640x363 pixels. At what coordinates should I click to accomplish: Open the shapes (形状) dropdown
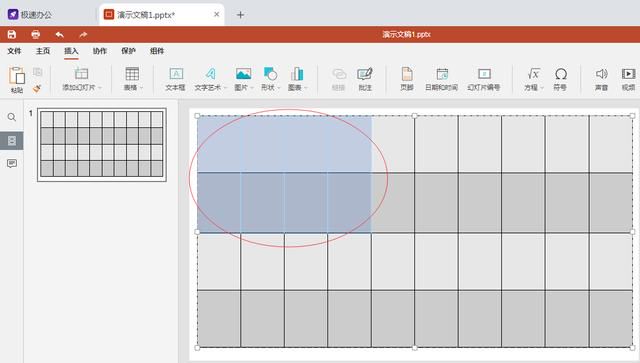pyautogui.click(x=279, y=88)
